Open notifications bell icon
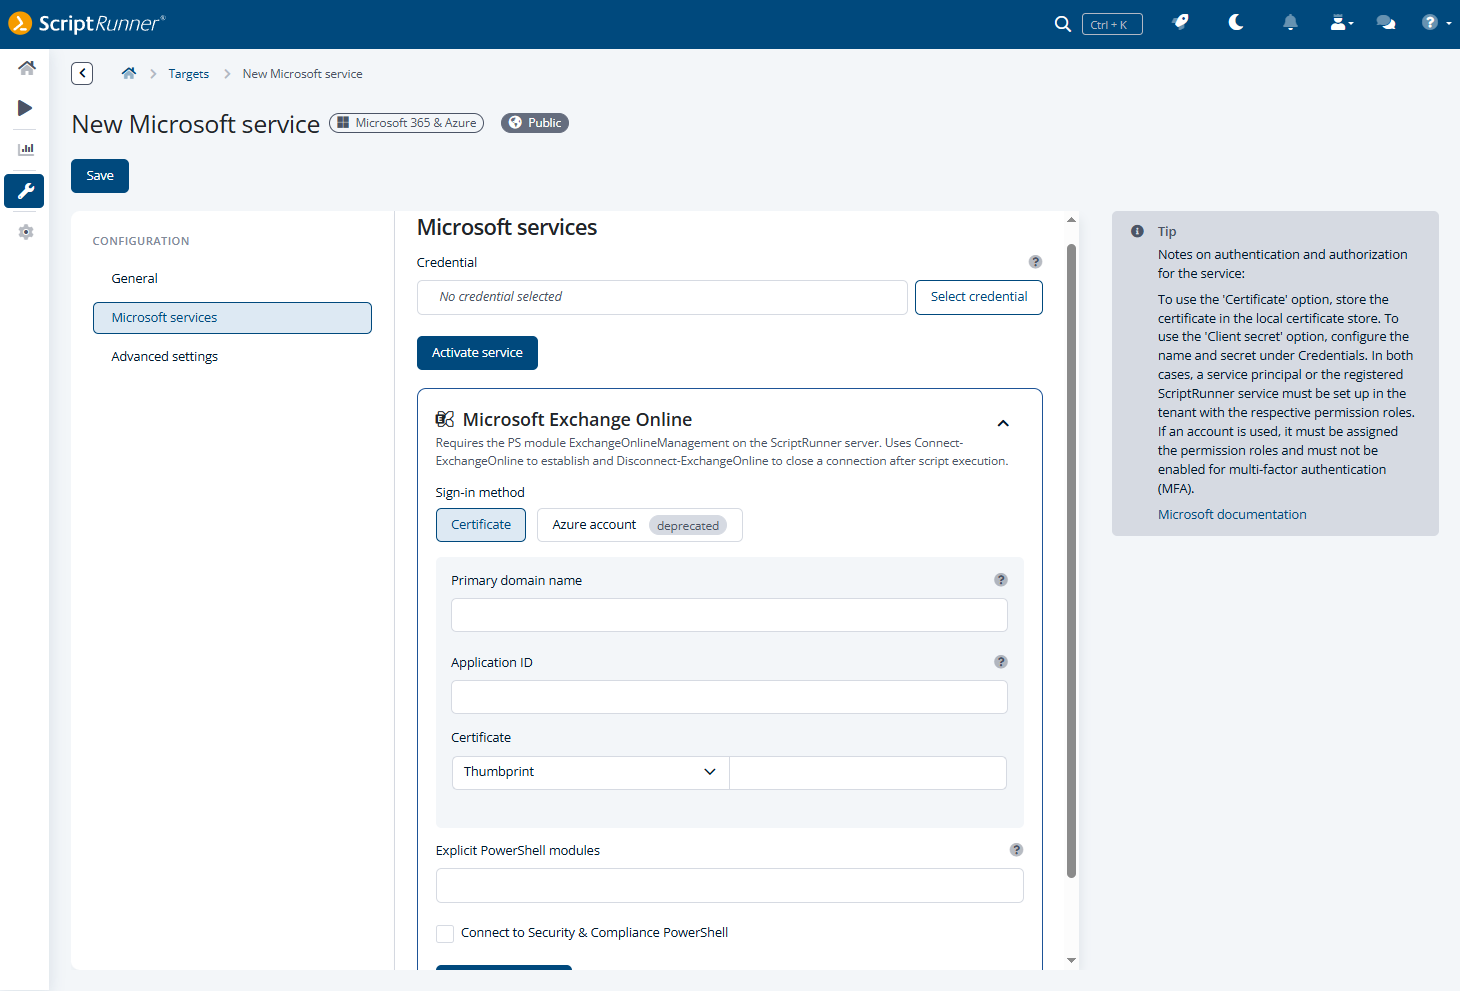1460x991 pixels. (x=1290, y=23)
